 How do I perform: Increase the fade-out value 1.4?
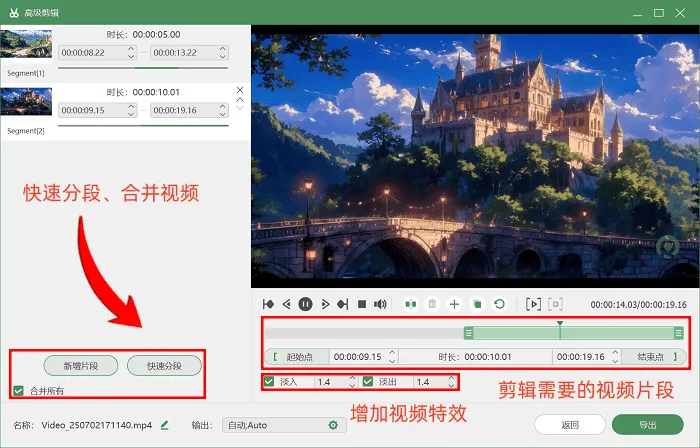(451, 378)
